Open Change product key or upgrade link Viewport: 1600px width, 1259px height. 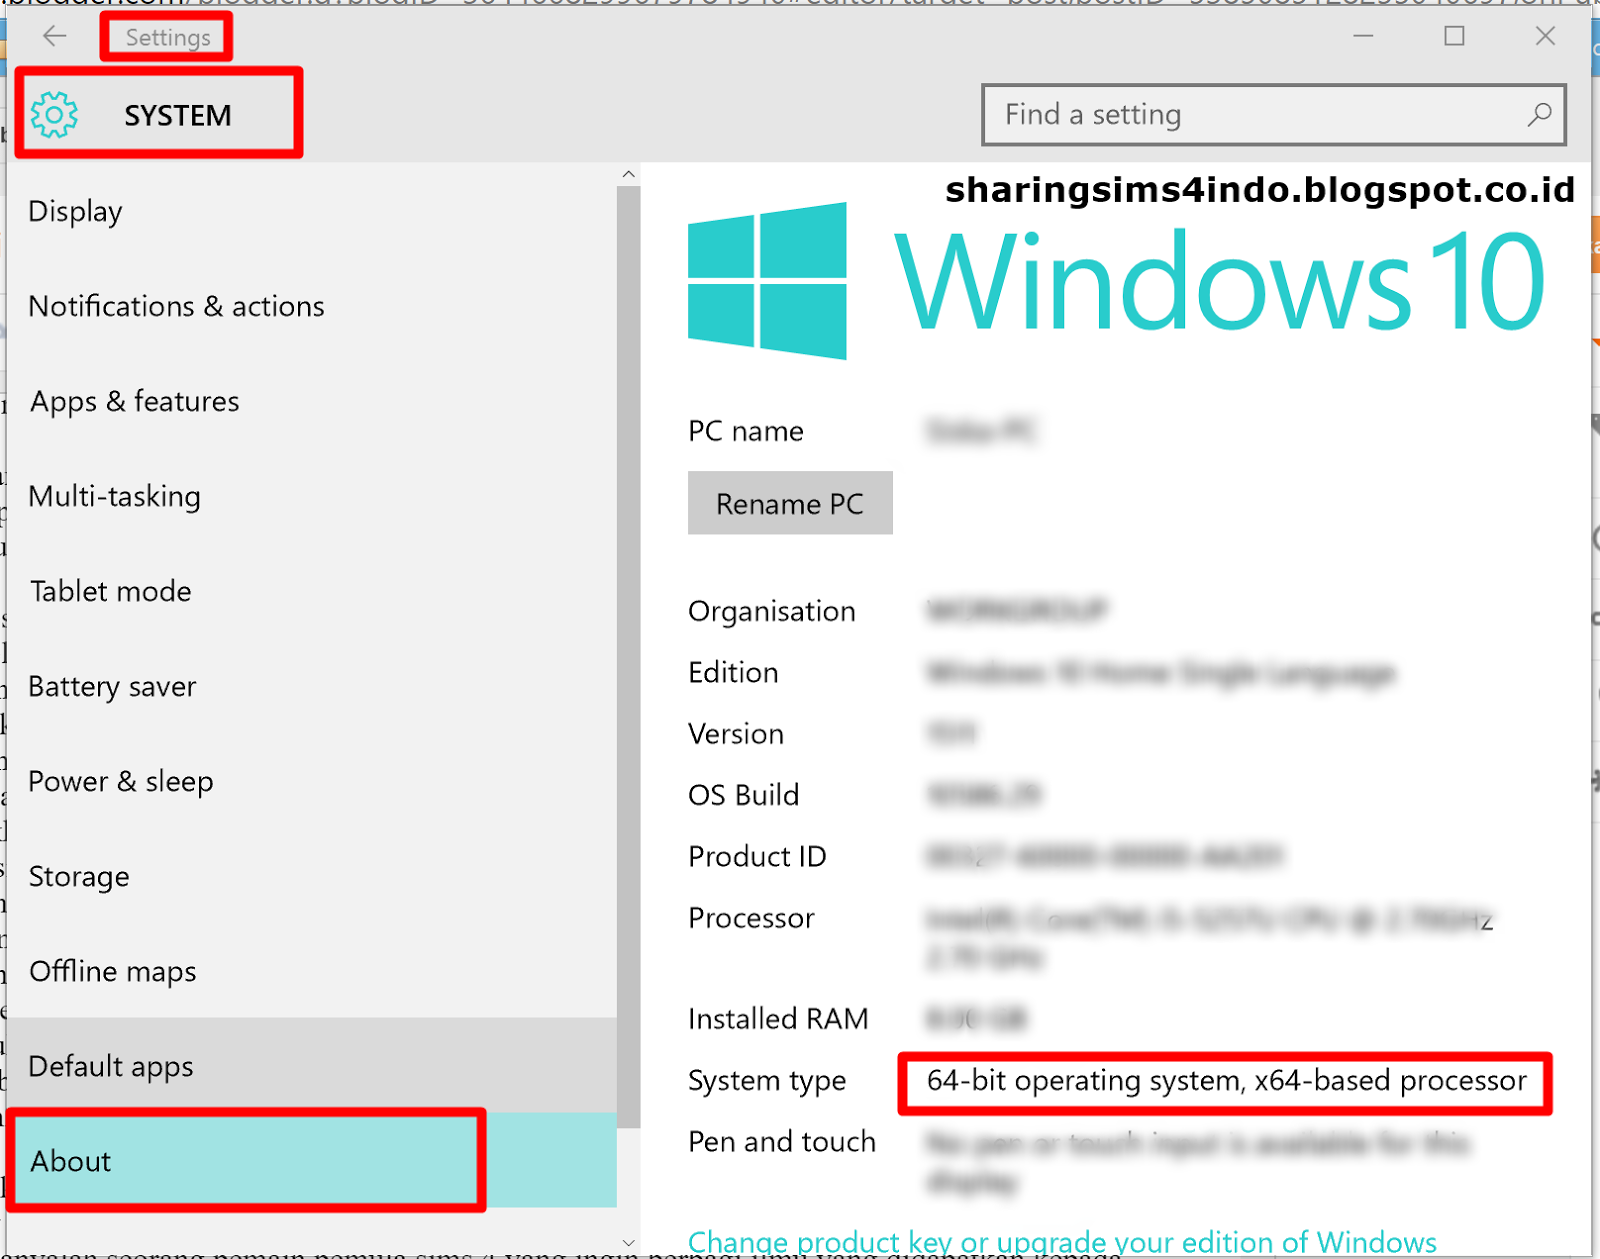(x=1062, y=1242)
